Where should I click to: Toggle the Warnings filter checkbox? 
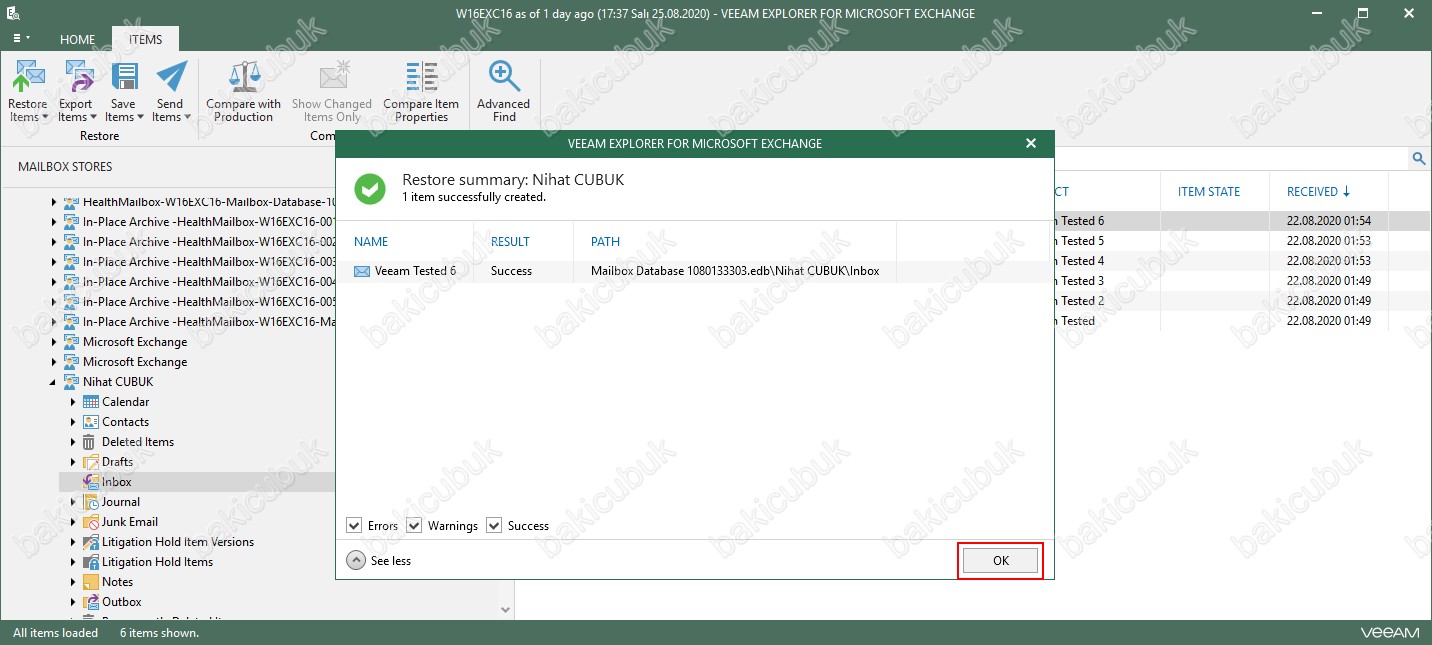414,525
